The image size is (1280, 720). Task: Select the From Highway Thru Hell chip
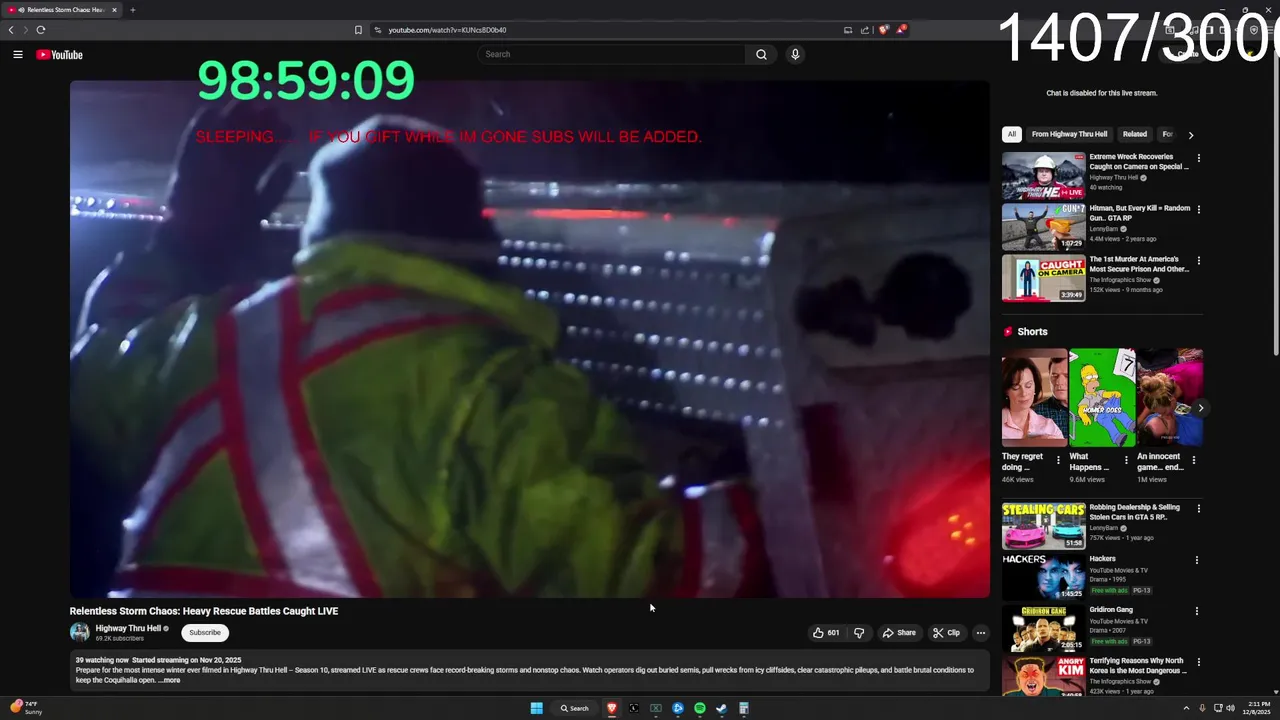[x=1069, y=134]
